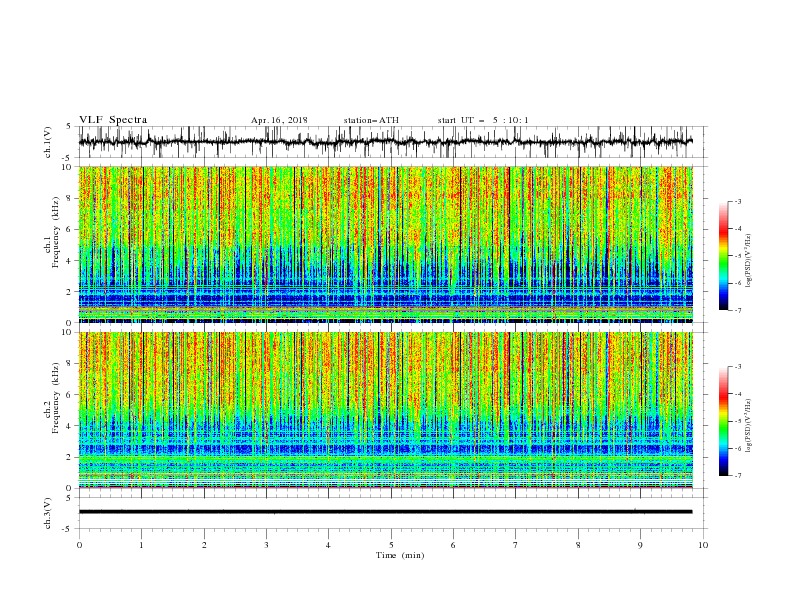792x612 pixels.
Task: Click the 'station=ATH' header label
Action: [371, 120]
